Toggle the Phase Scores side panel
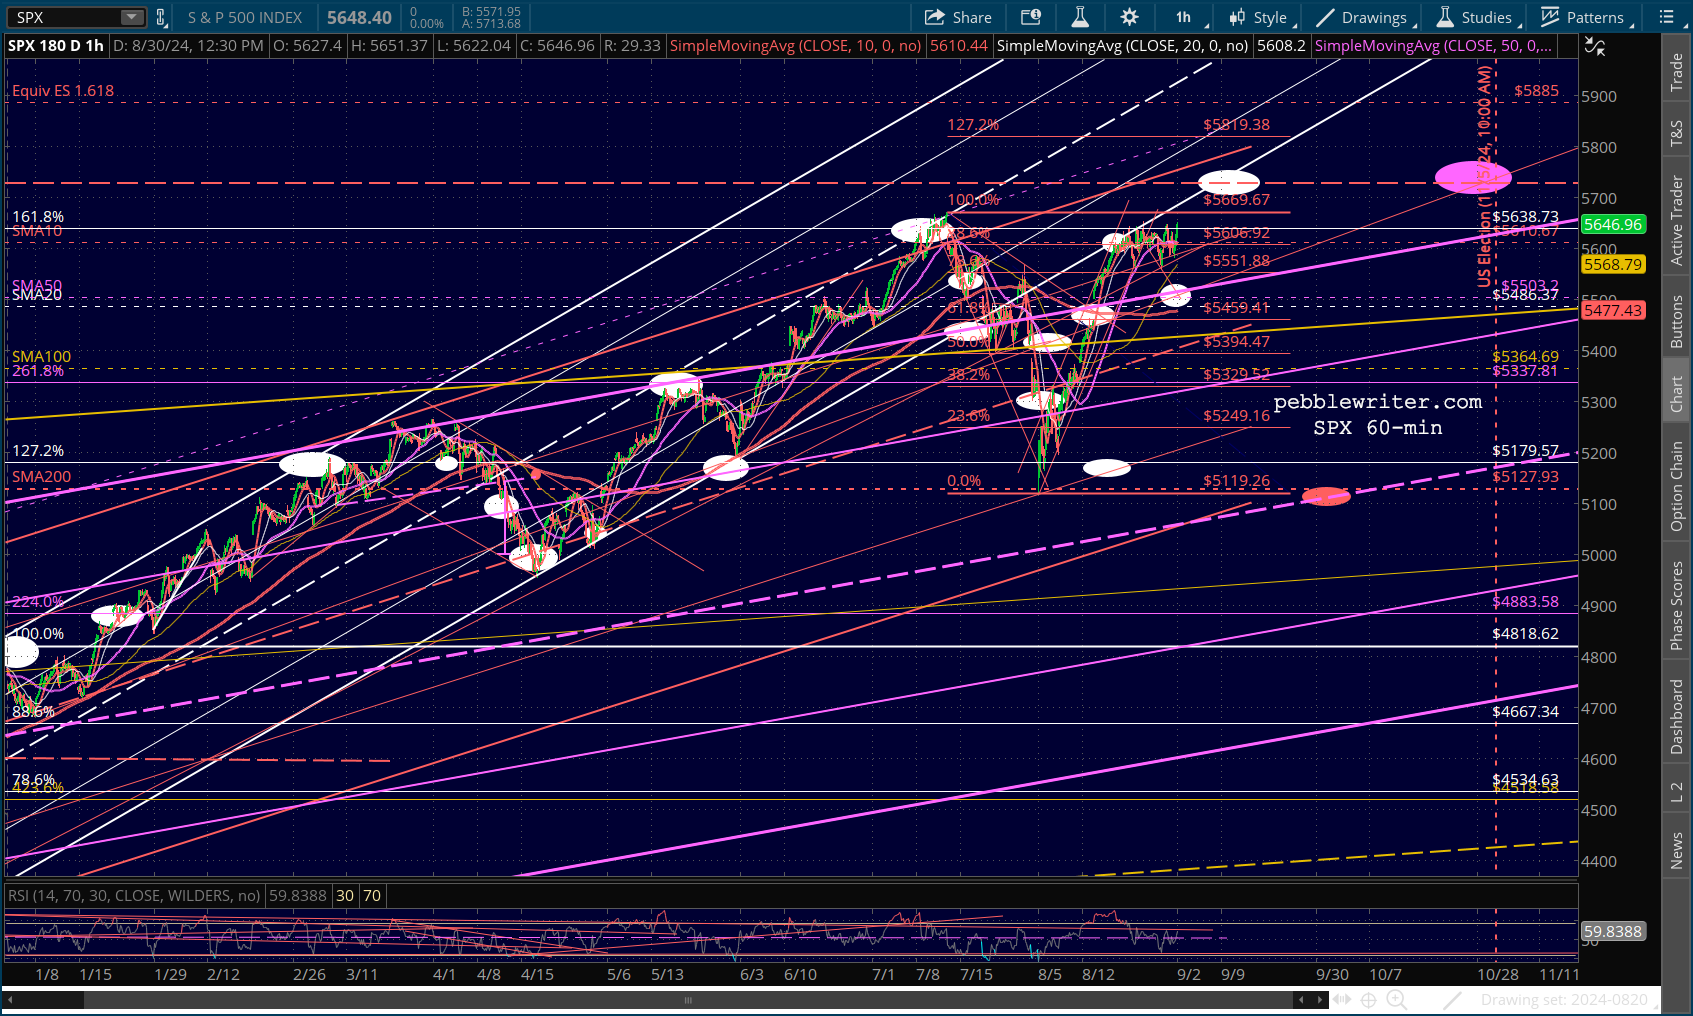Screen dimensions: 1693x1016 pyautogui.click(x=1677, y=605)
